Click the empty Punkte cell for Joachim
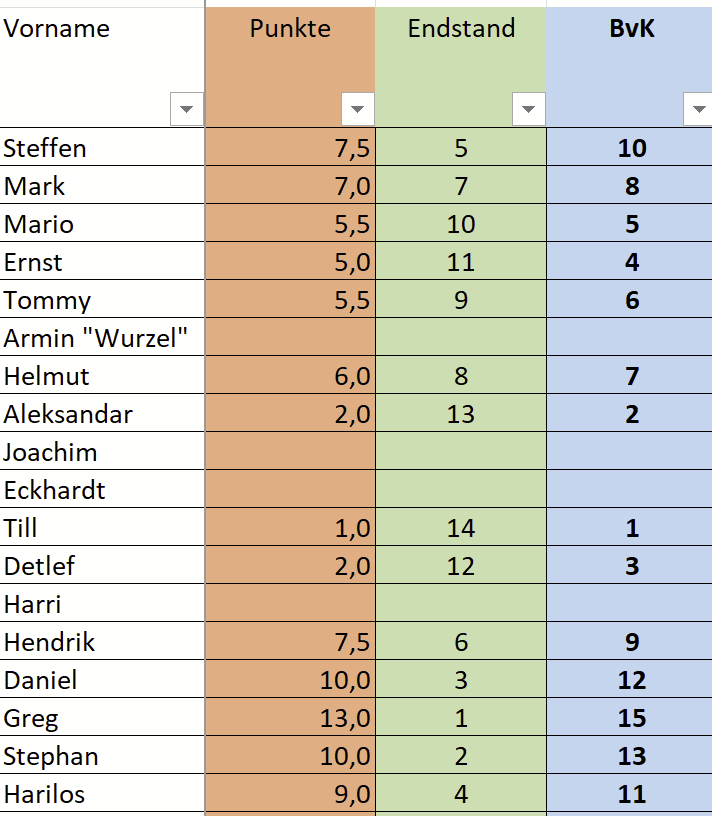Image resolution: width=712 pixels, height=816 pixels. (x=290, y=453)
